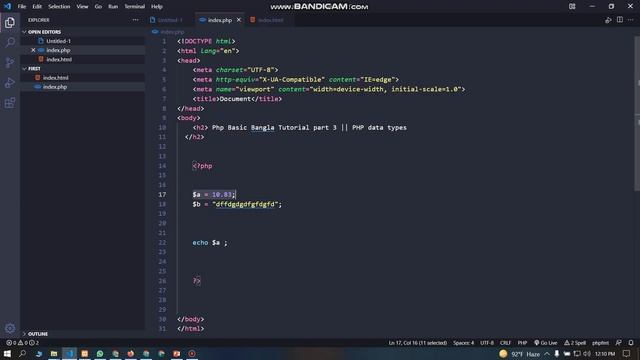Show the errors and warnings count in status bar

22,343
